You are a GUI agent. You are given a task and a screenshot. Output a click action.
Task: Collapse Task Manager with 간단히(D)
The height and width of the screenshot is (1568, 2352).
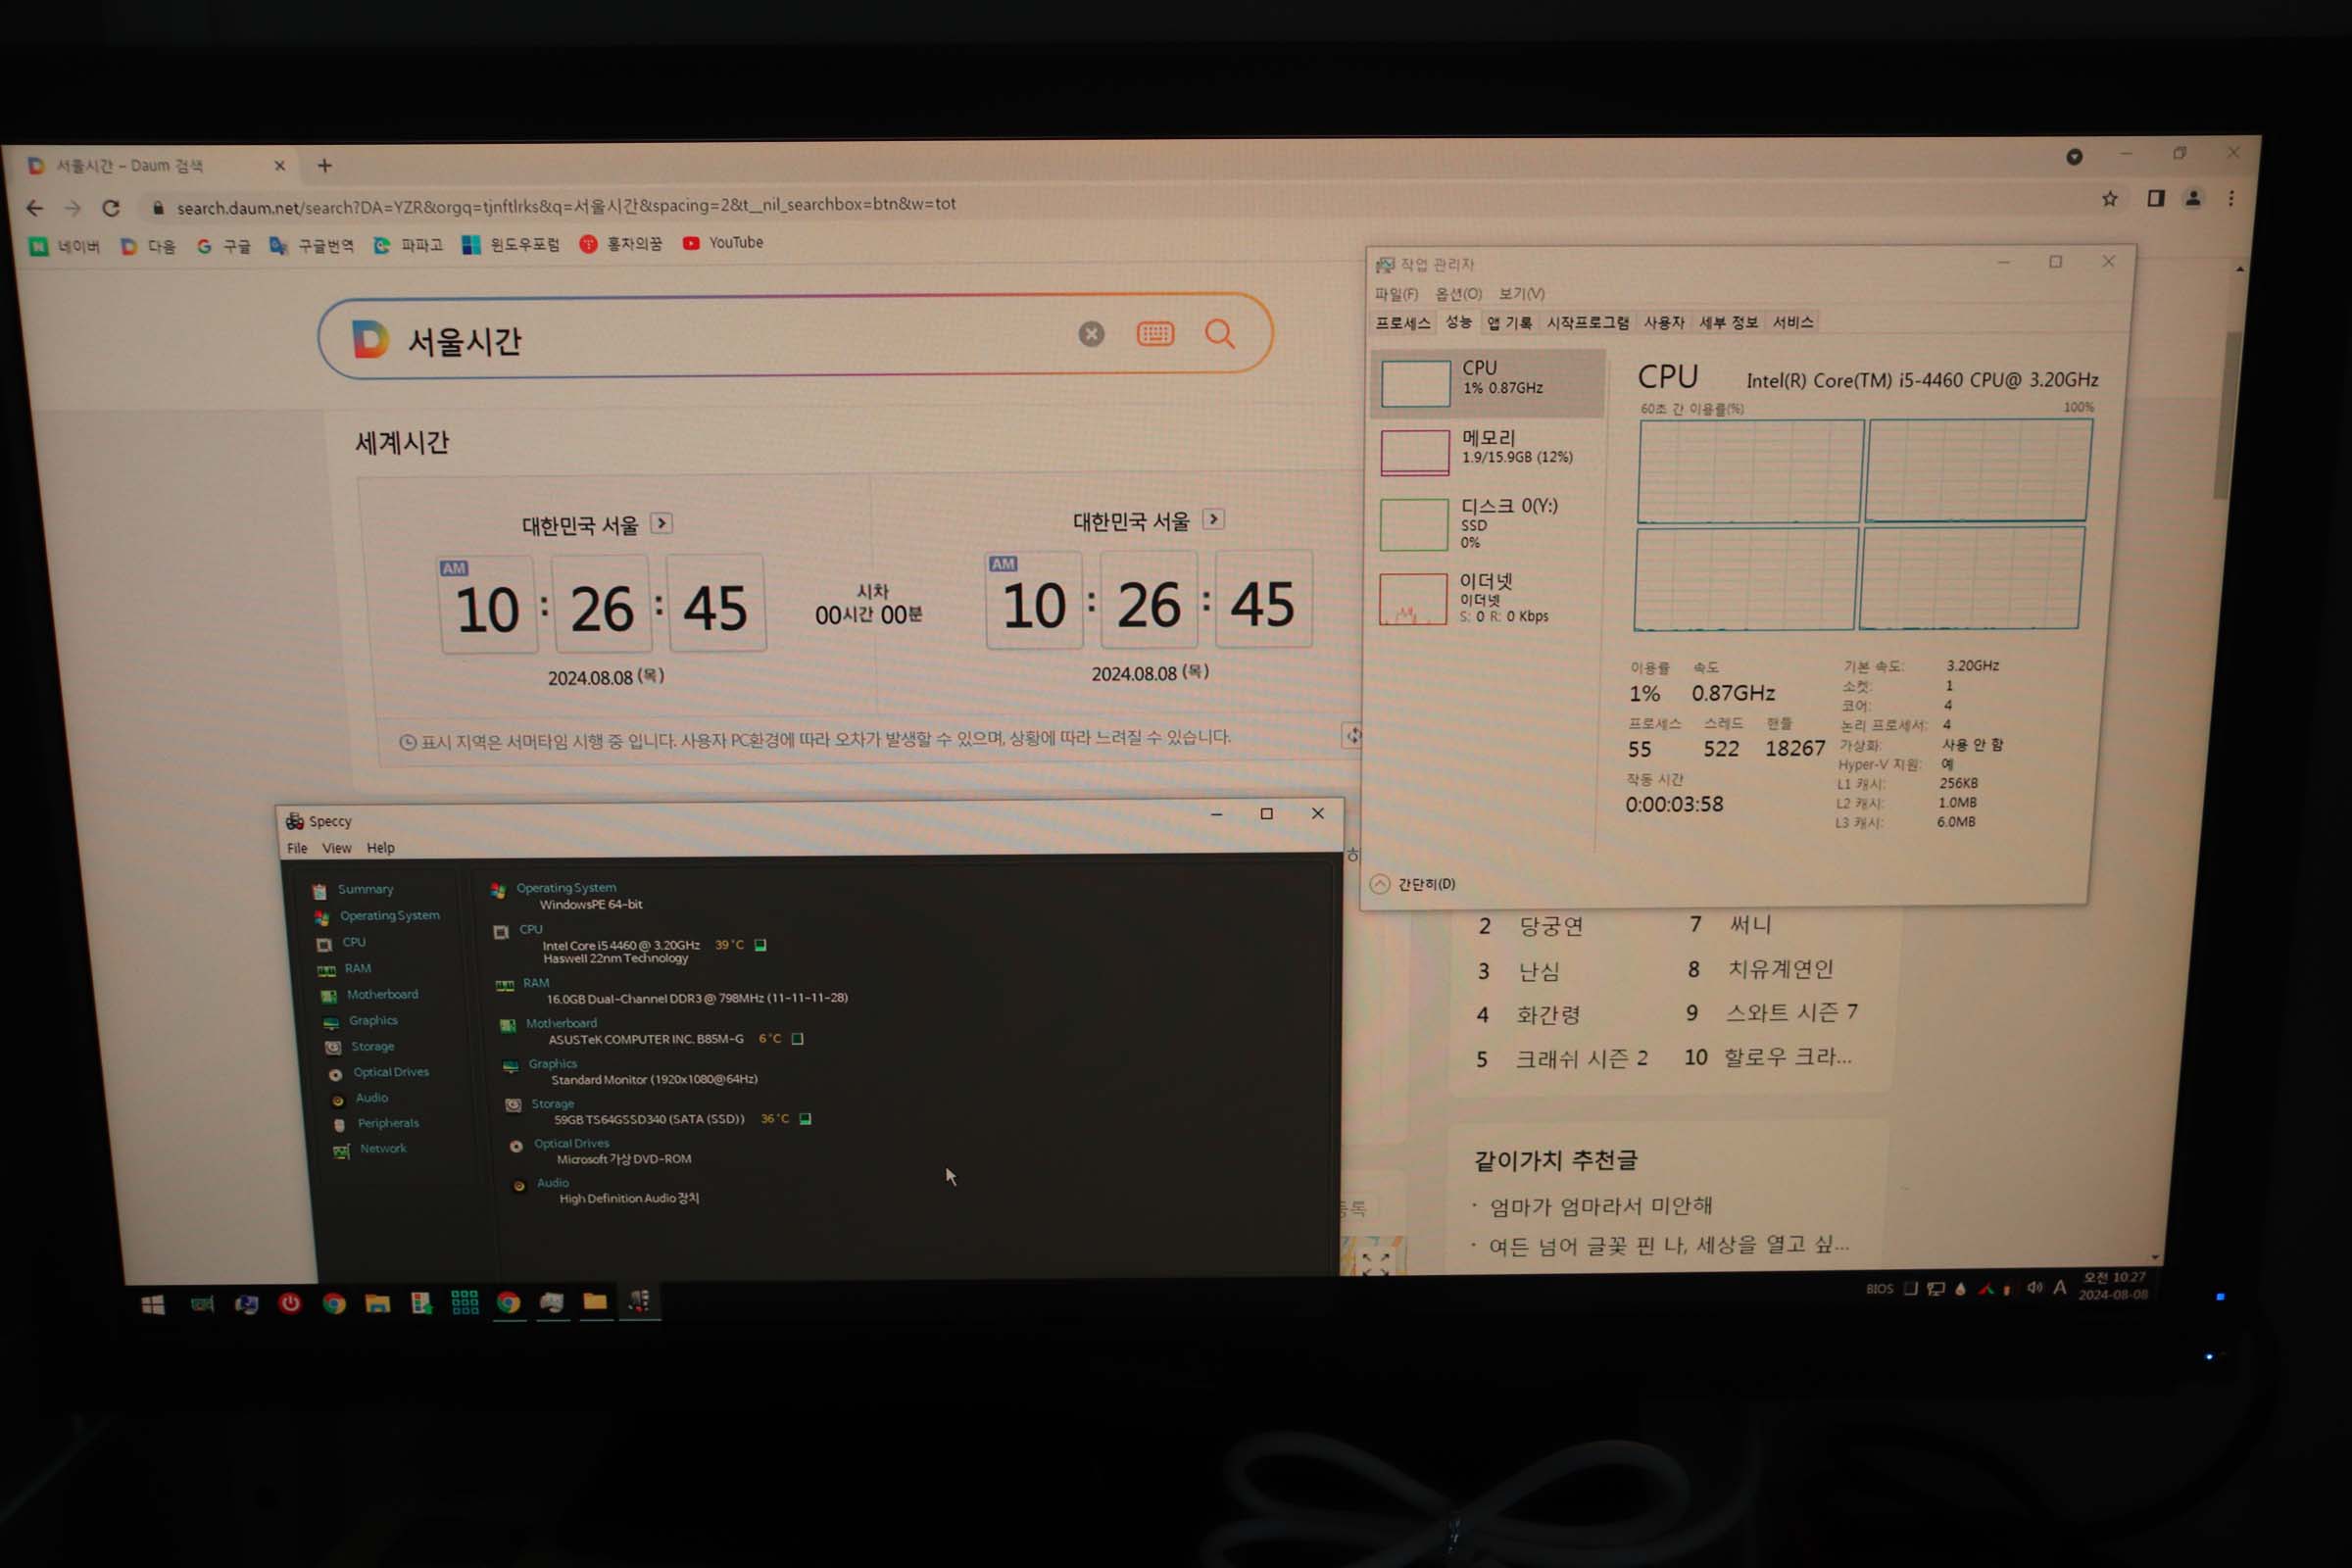tap(1414, 884)
